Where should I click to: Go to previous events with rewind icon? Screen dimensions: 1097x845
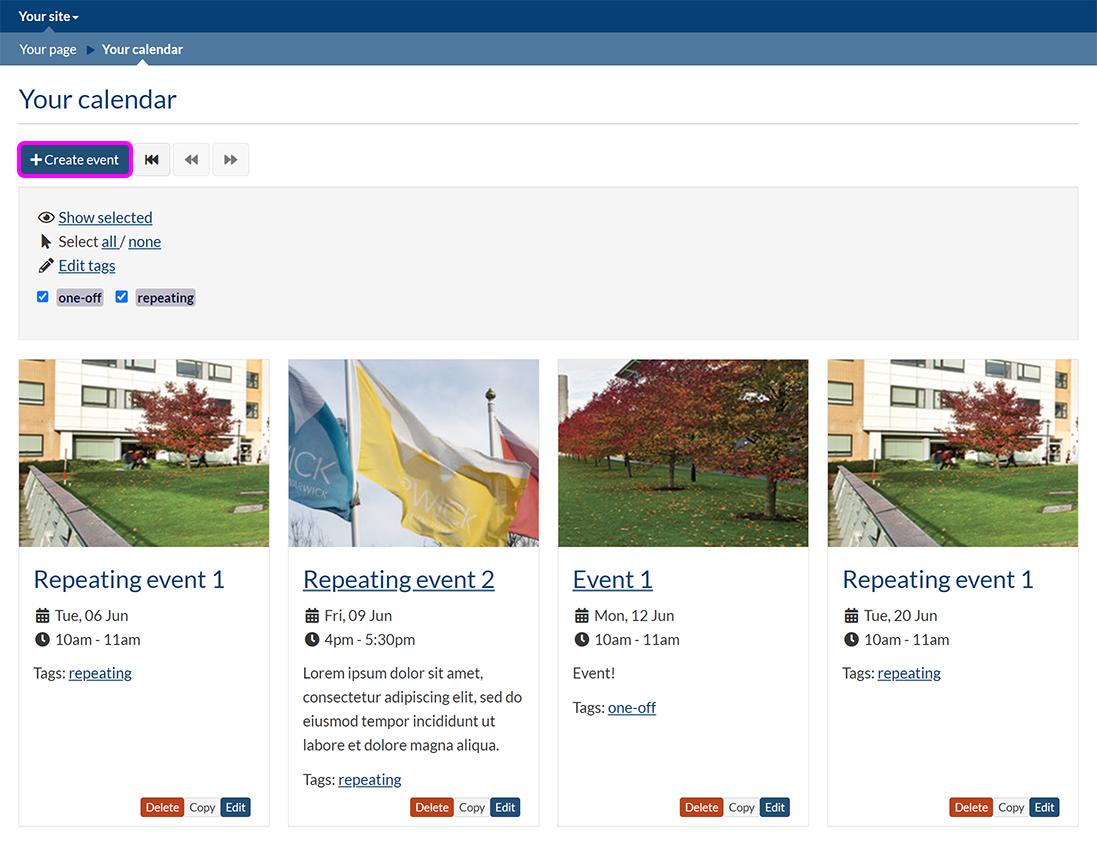(x=191, y=160)
